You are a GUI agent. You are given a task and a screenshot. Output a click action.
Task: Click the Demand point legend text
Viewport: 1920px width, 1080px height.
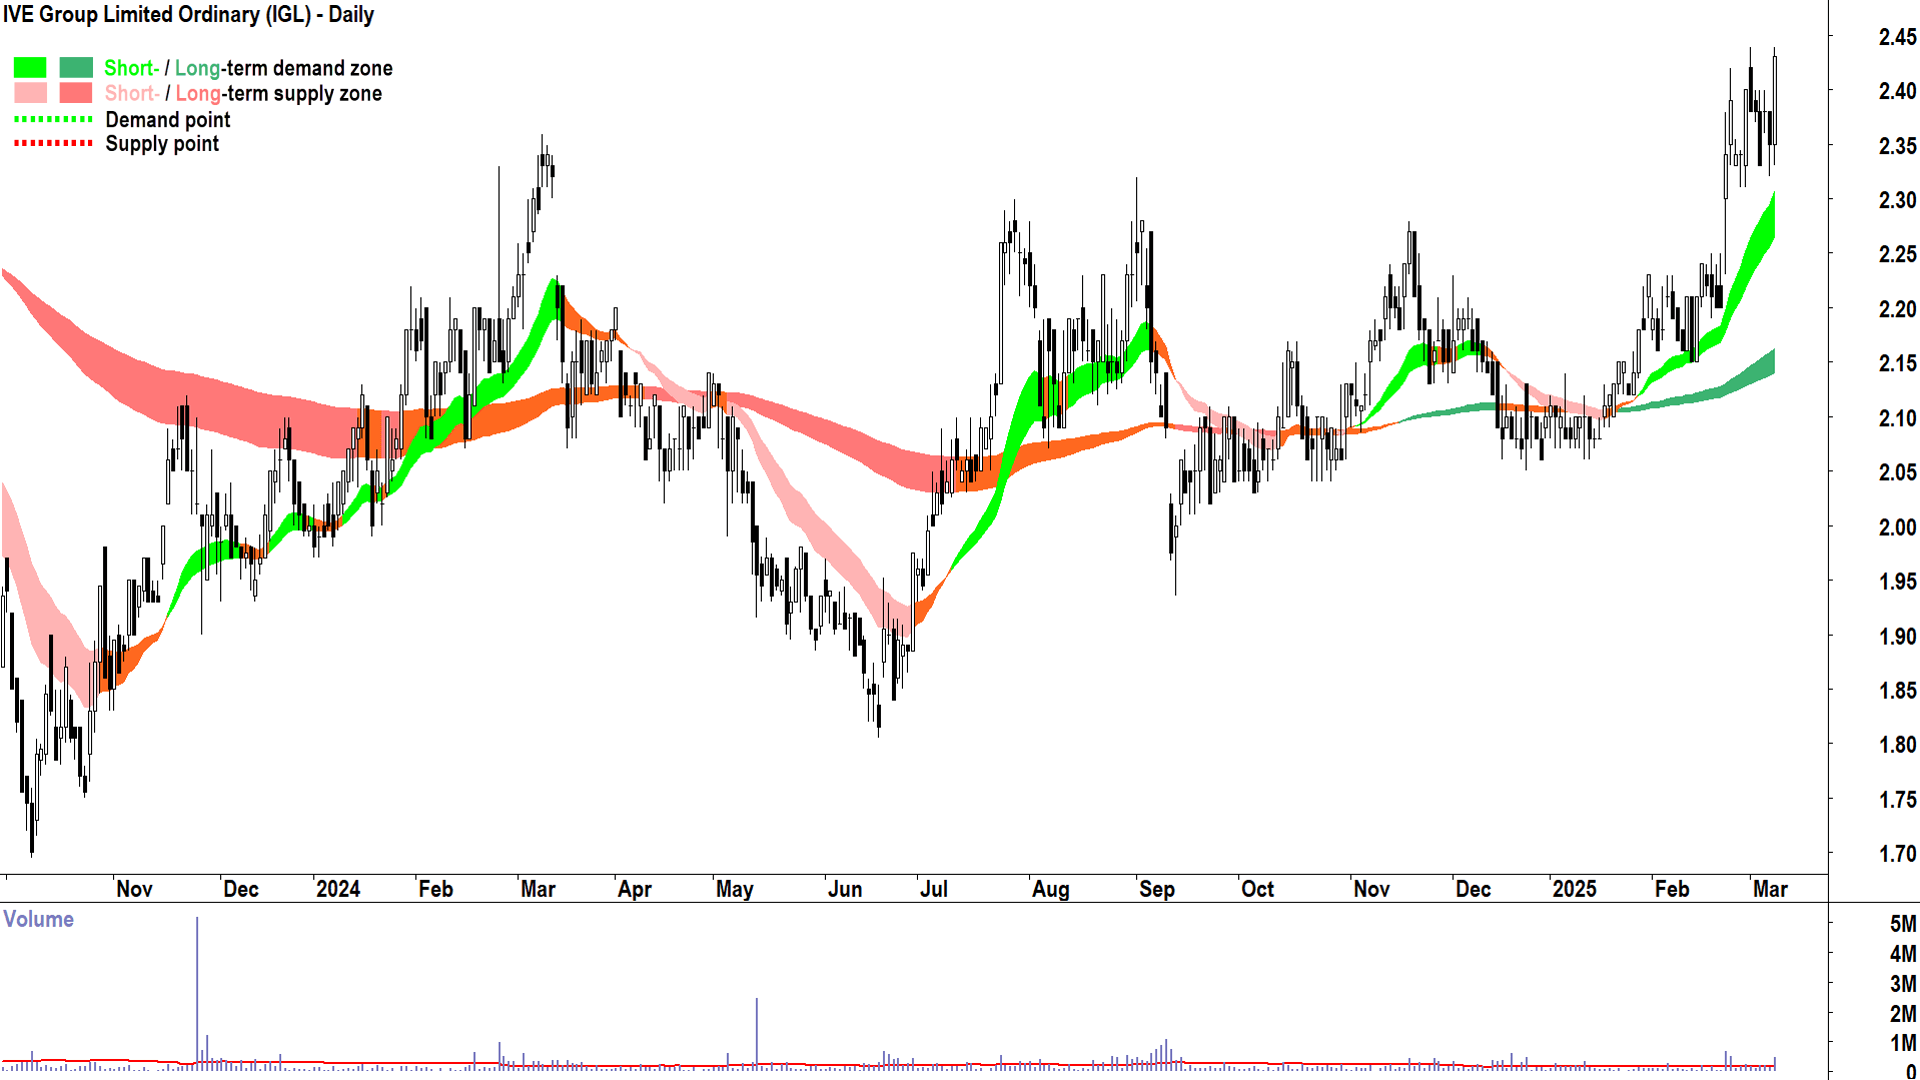pos(167,120)
